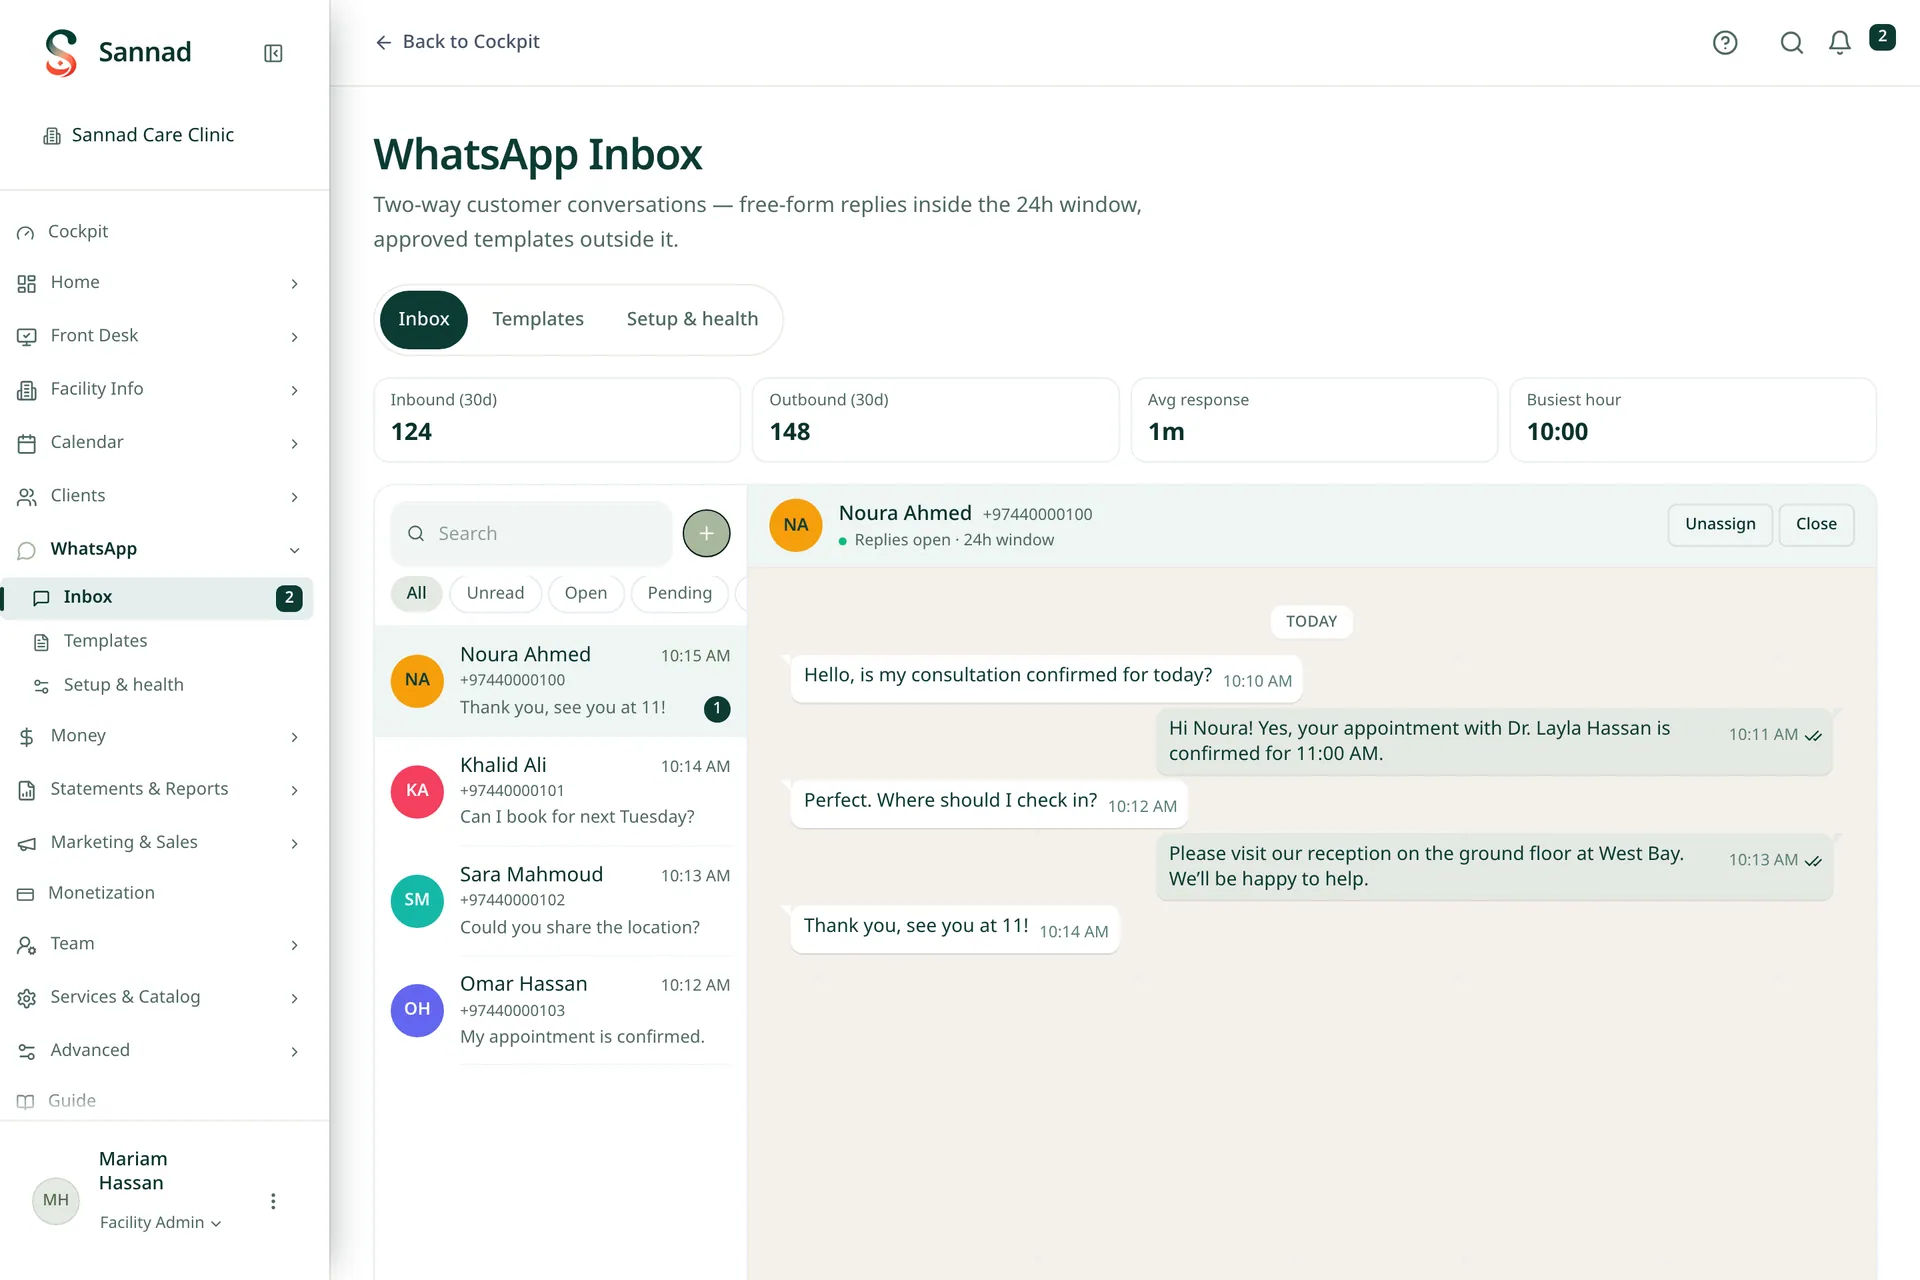This screenshot has width=1920, height=1280.
Task: Open the help question-mark icon
Action: coord(1725,42)
